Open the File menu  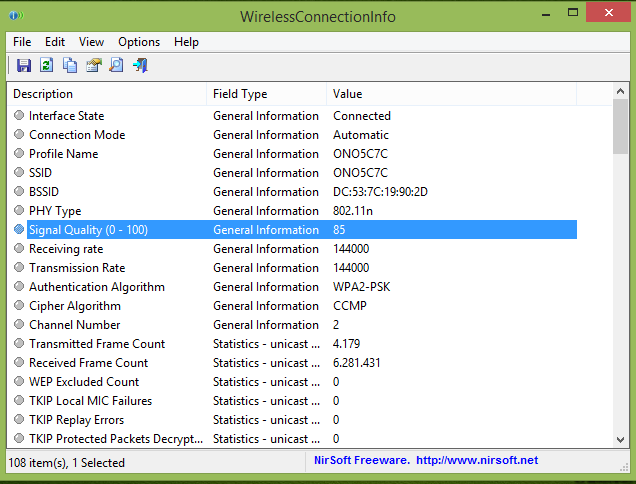coord(22,42)
